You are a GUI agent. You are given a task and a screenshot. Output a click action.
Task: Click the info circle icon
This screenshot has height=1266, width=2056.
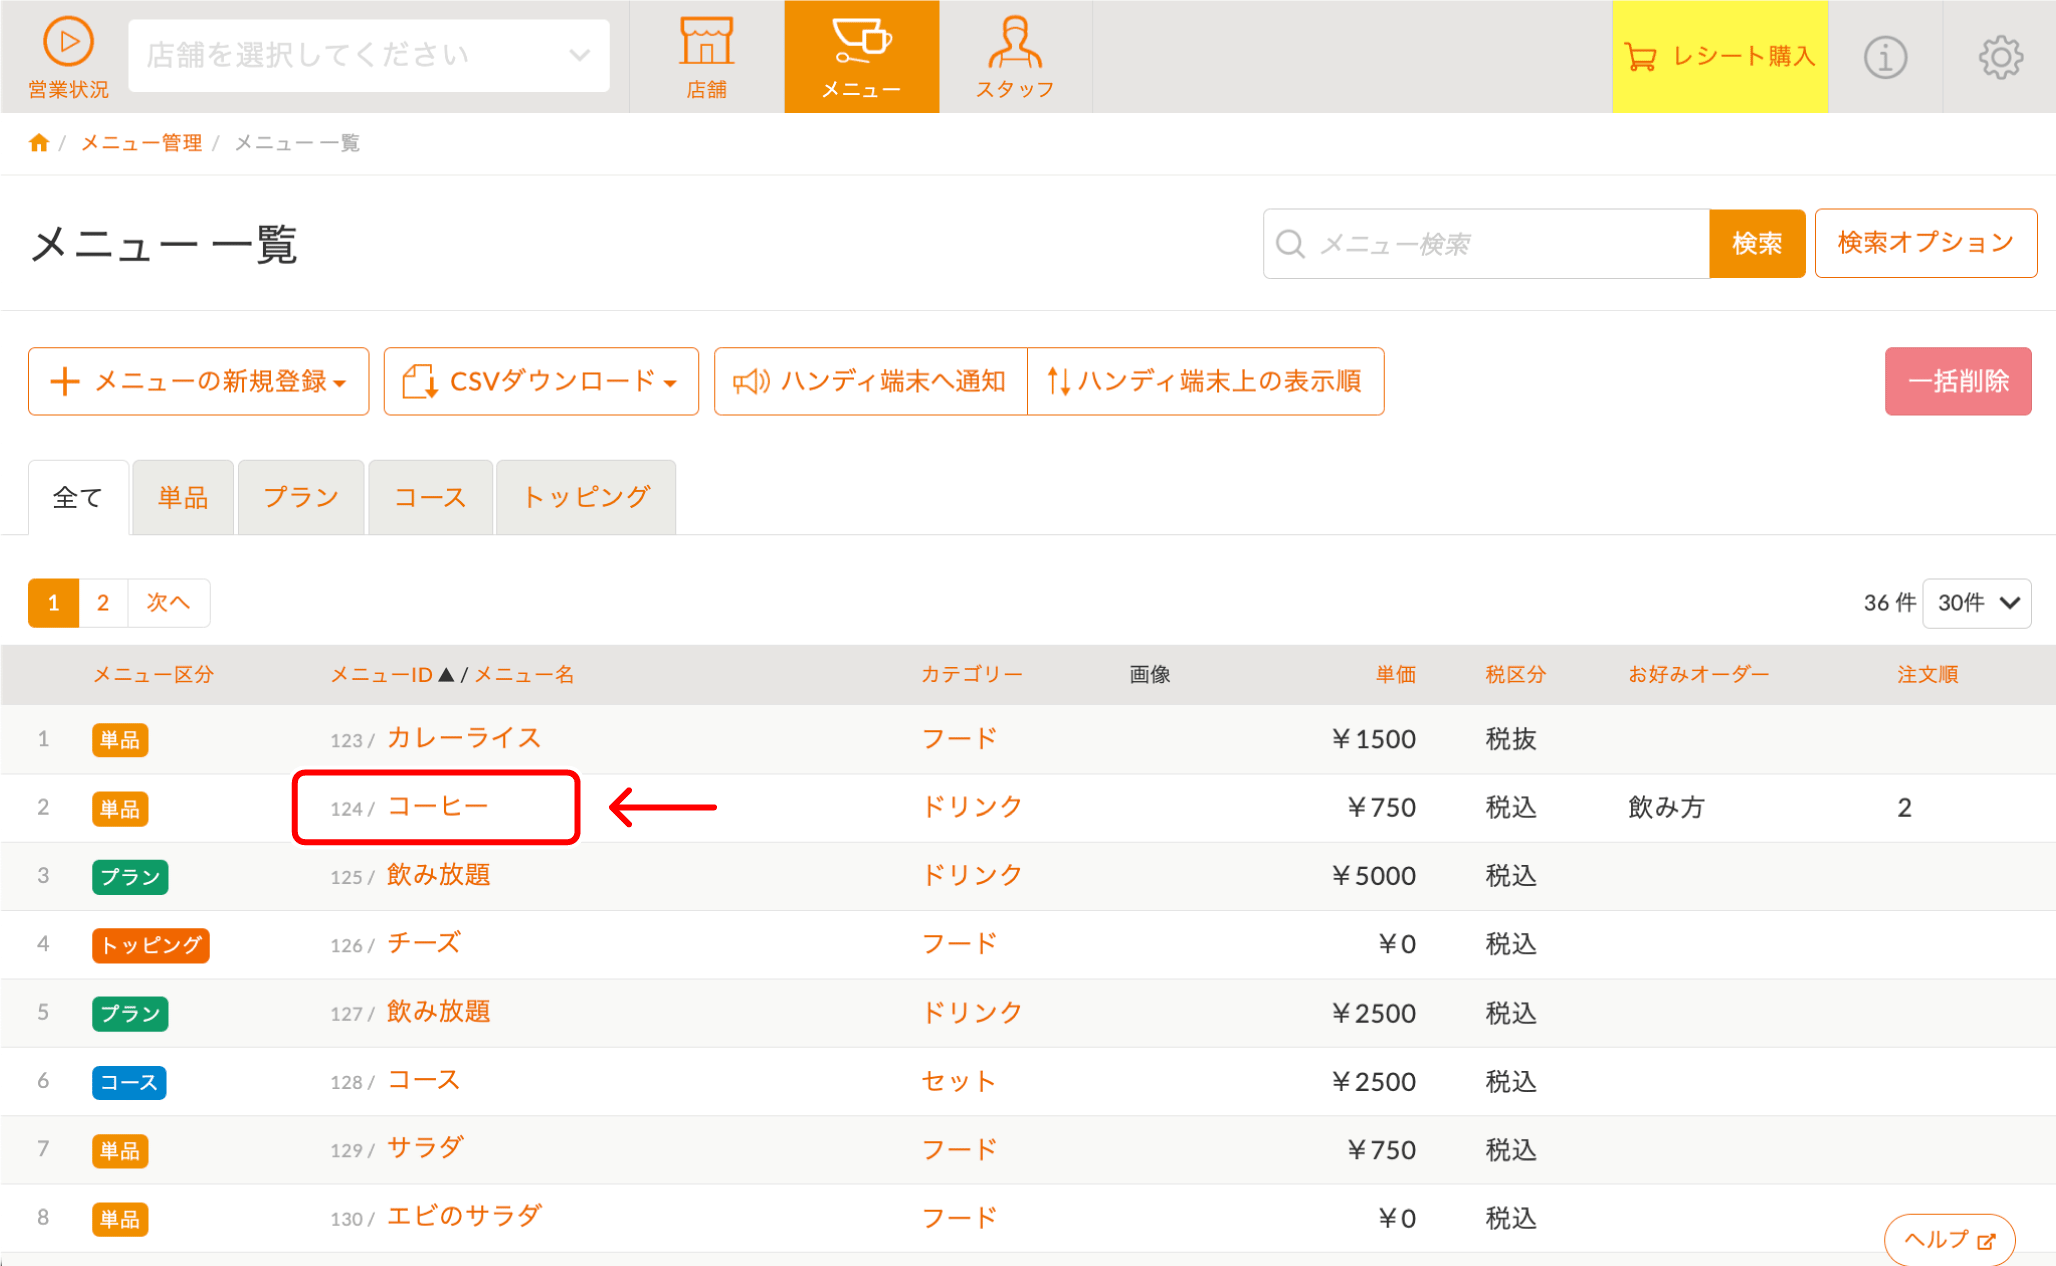(x=1885, y=57)
